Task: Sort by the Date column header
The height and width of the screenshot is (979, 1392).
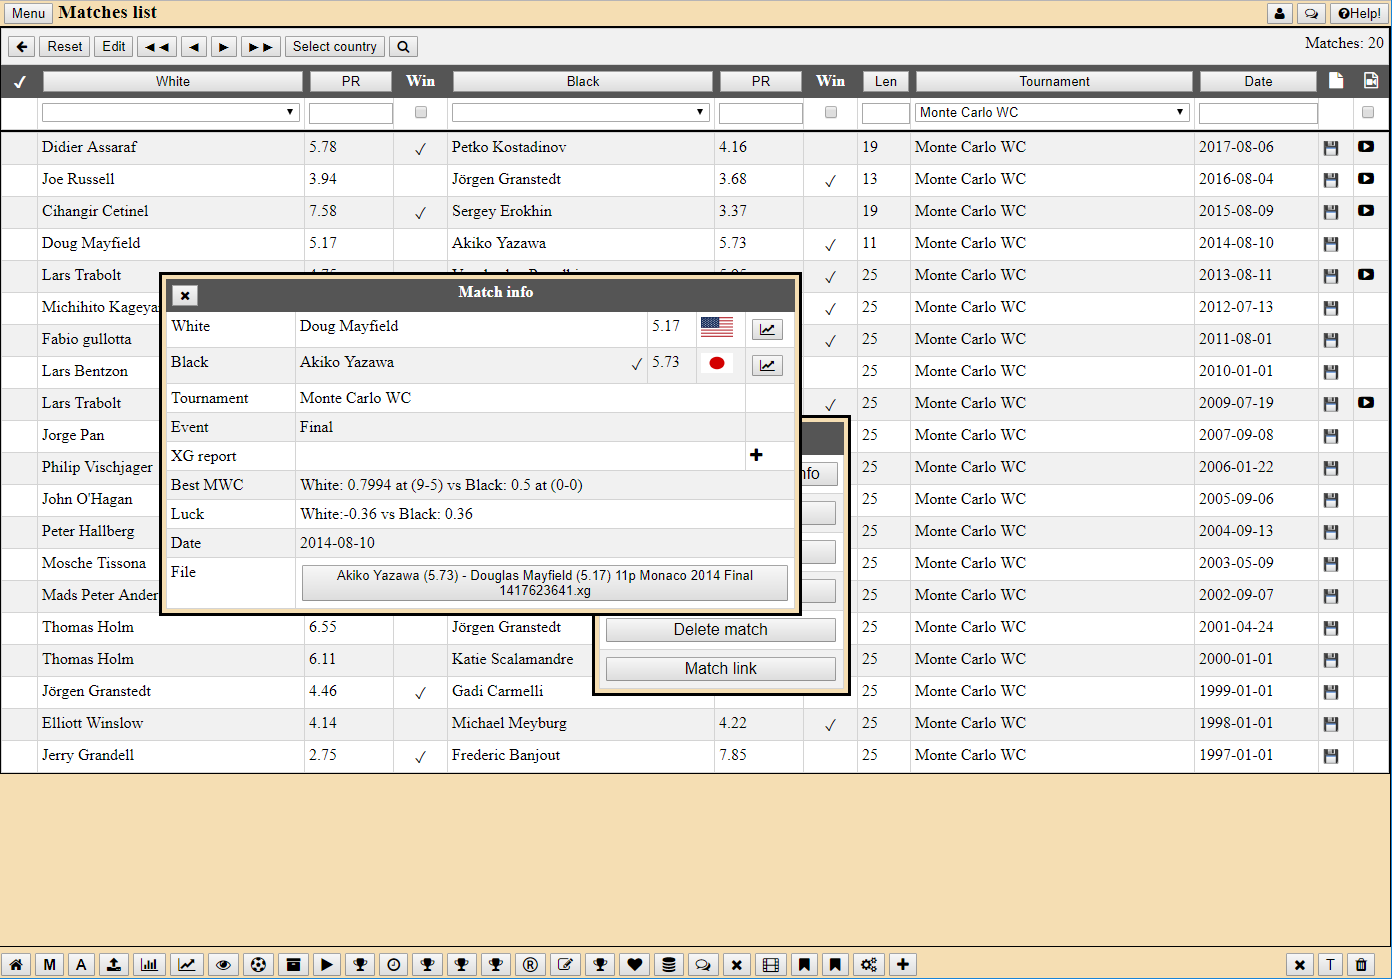Action: pos(1259,82)
